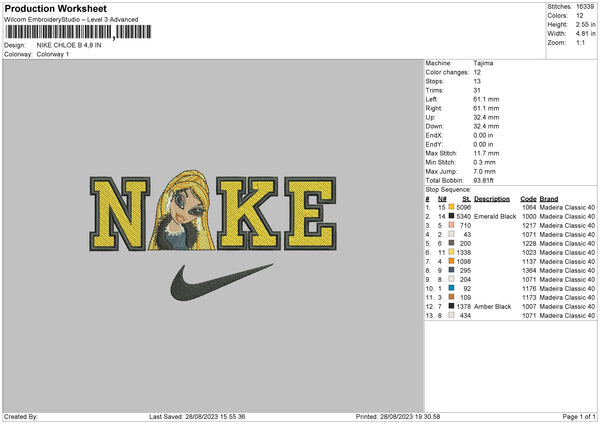This screenshot has width=600, height=424.
Task: Click the barcode under the Wilcom title
Action: pyautogui.click(x=78, y=32)
